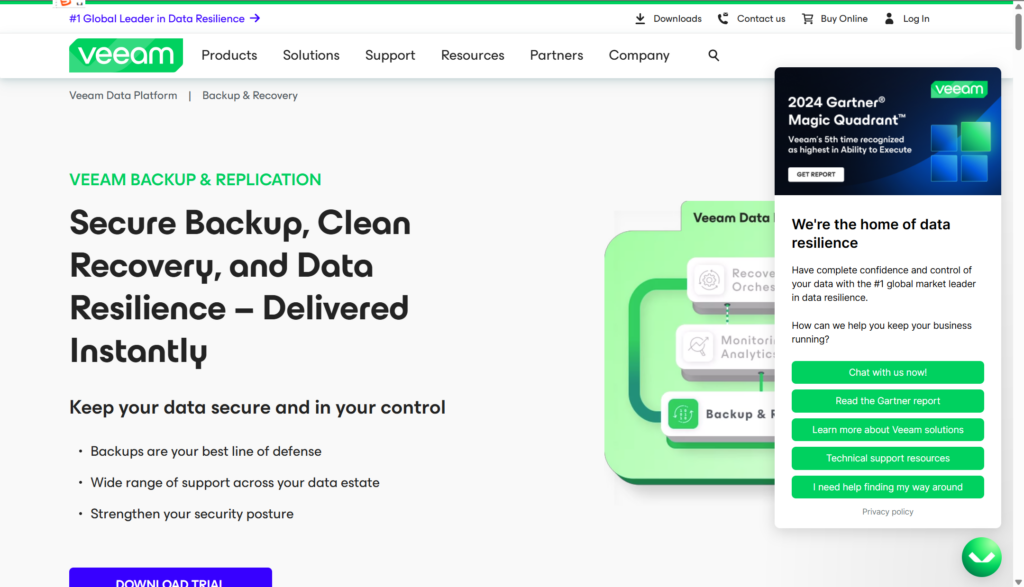Click the Backup & Recovery diagram icon
This screenshot has width=1024, height=587.
(x=683, y=414)
